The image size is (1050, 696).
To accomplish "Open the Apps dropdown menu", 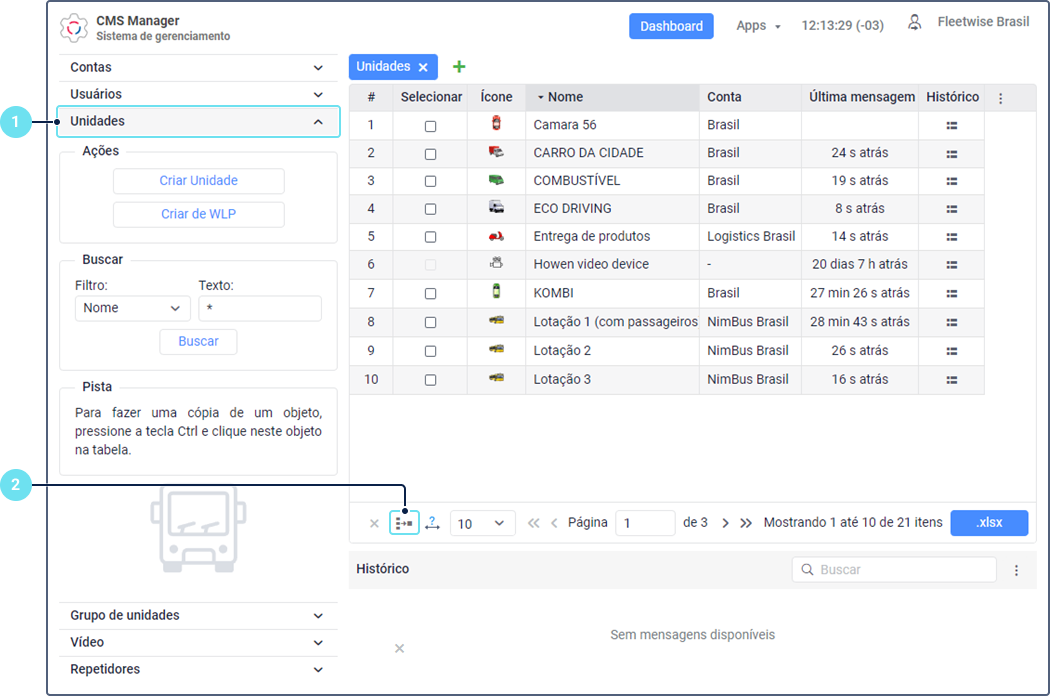I will click(758, 26).
